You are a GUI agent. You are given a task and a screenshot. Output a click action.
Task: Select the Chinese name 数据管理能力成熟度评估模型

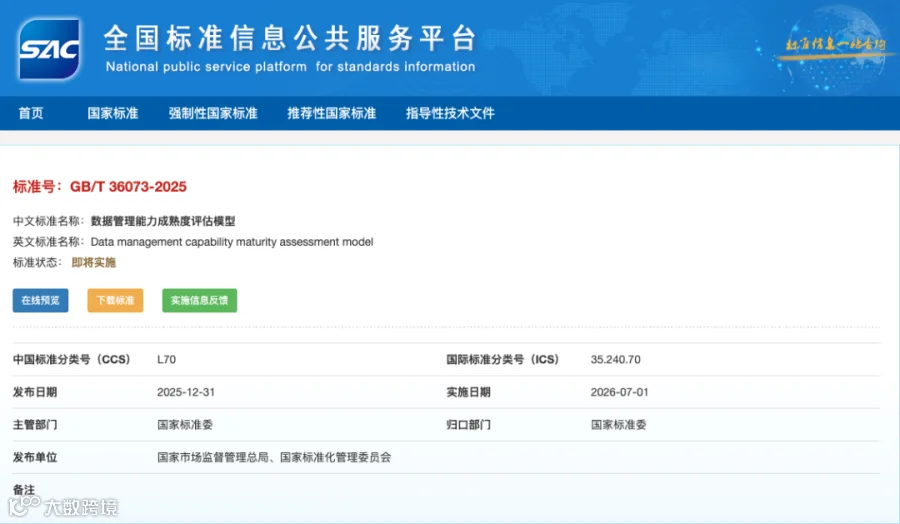pyautogui.click(x=163, y=221)
